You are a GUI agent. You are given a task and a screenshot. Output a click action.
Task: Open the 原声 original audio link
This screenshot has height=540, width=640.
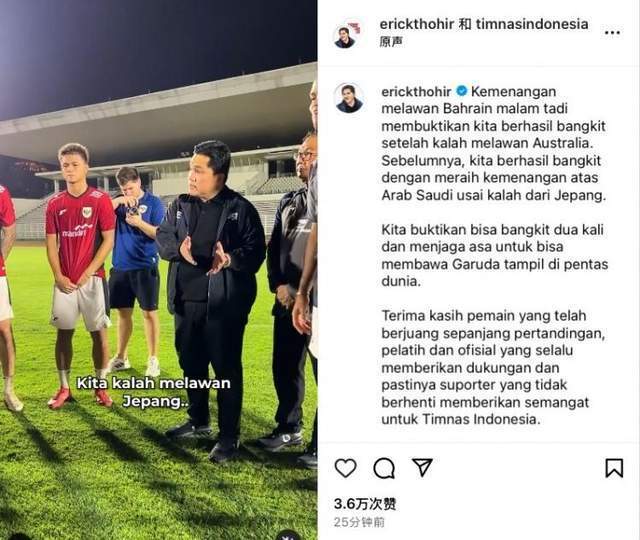coord(391,42)
